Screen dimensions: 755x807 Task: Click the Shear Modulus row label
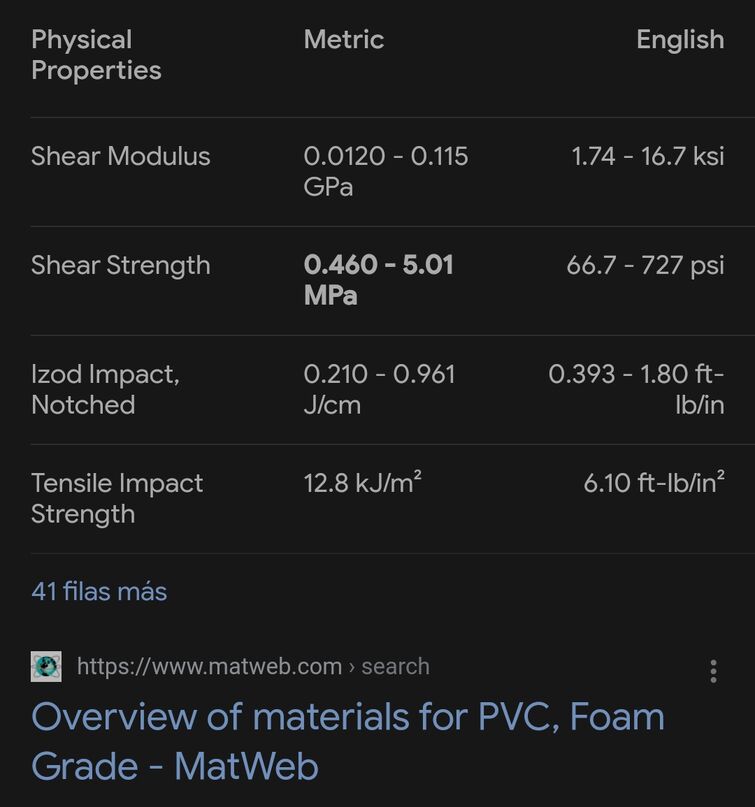(x=120, y=156)
